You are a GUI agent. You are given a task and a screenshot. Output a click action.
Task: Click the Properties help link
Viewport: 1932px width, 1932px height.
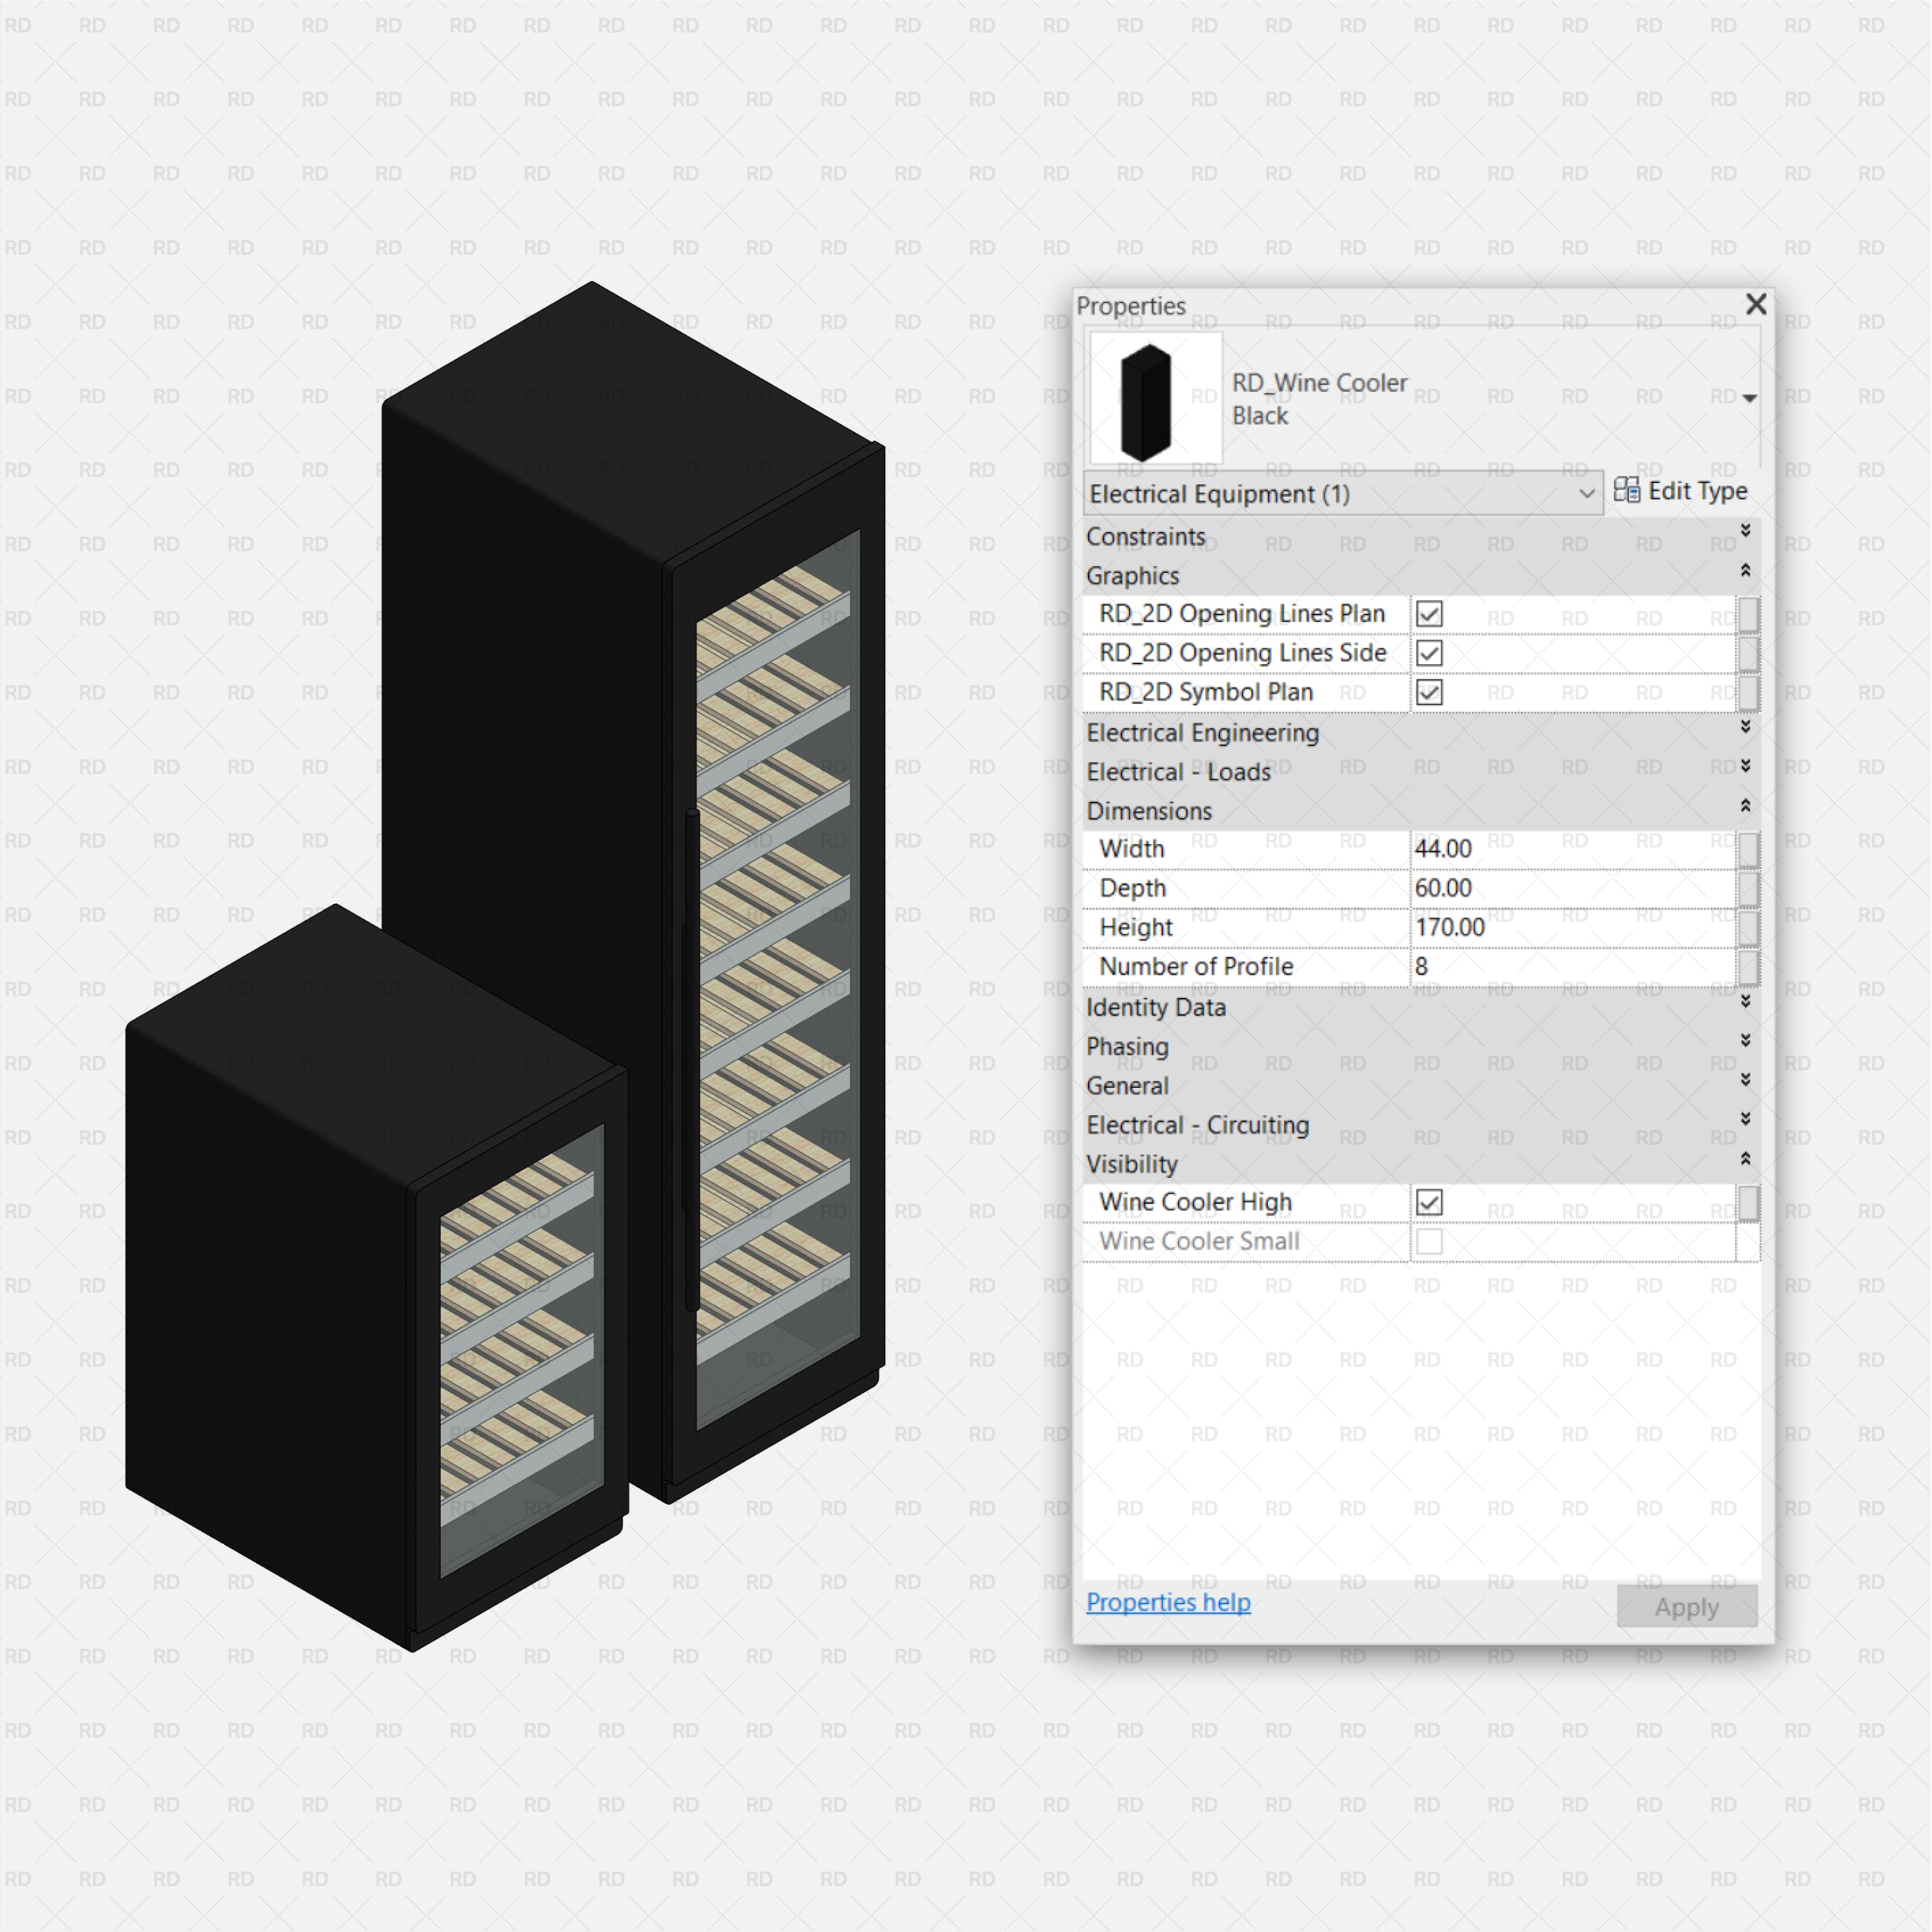(1167, 1602)
